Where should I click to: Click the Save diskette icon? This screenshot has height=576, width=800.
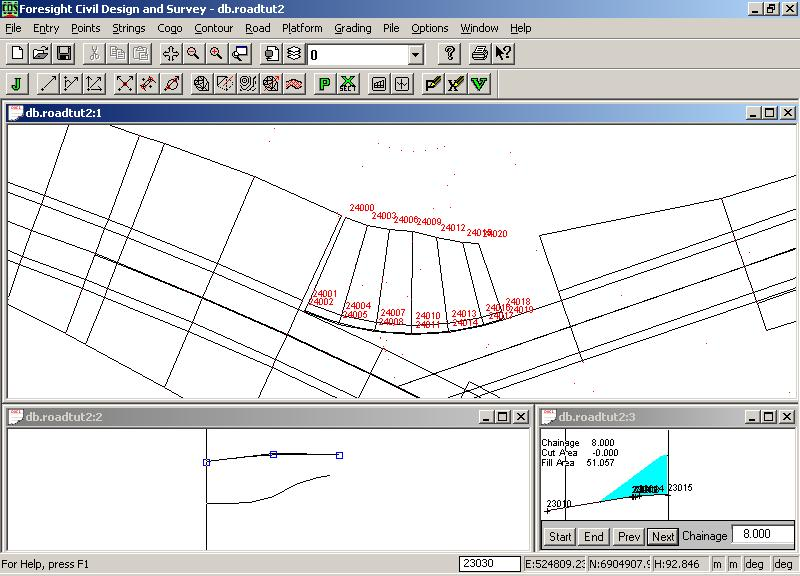coord(64,54)
